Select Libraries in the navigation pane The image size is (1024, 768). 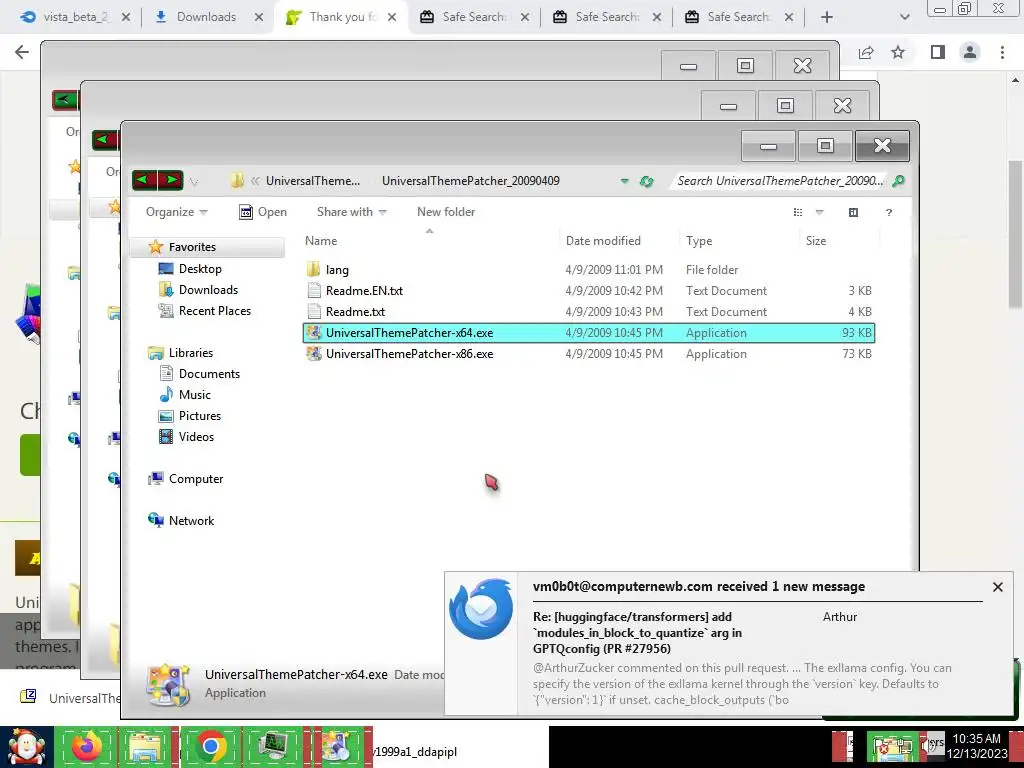coord(191,353)
